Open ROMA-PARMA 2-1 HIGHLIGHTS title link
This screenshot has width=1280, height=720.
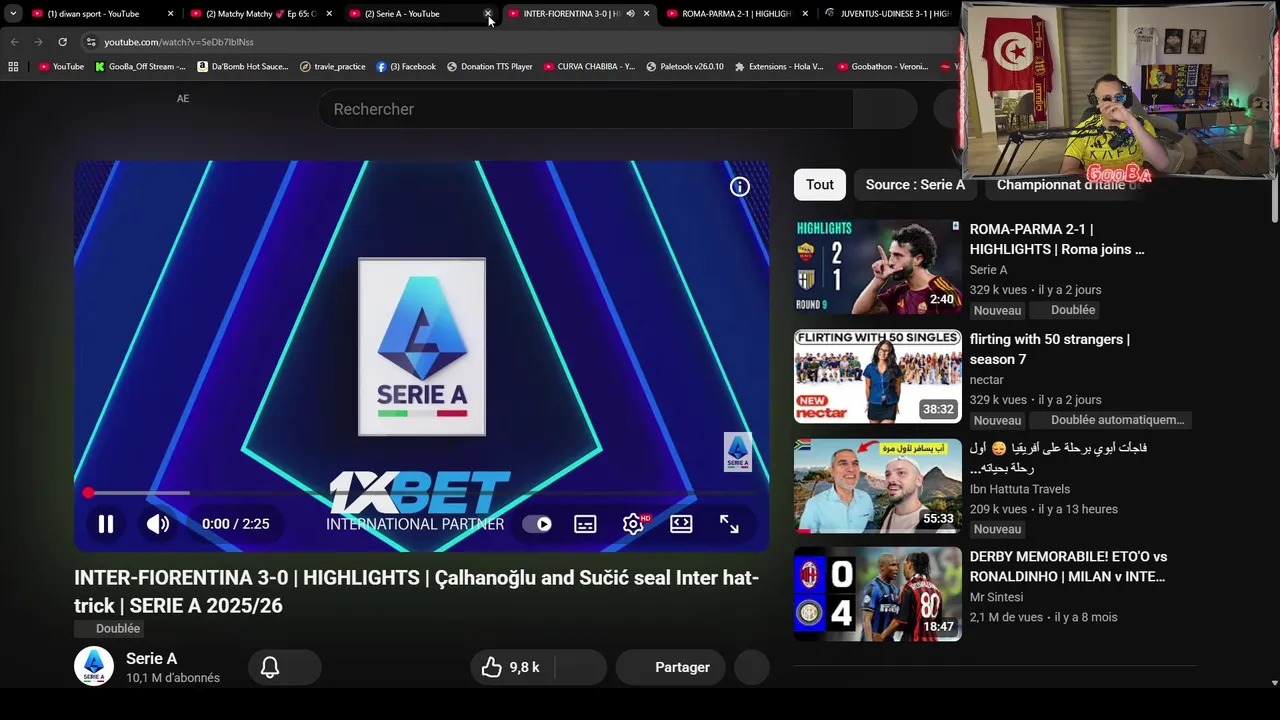pos(1057,239)
